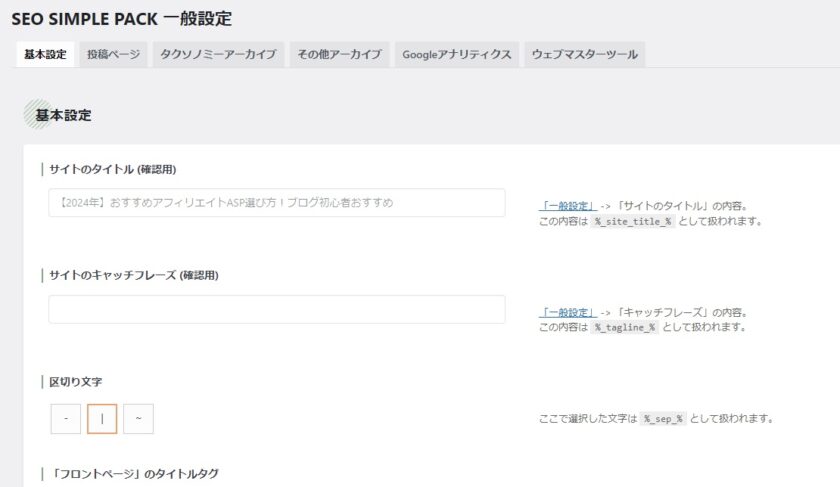
Task: Select the hyphen separator character
Action: coord(66,418)
